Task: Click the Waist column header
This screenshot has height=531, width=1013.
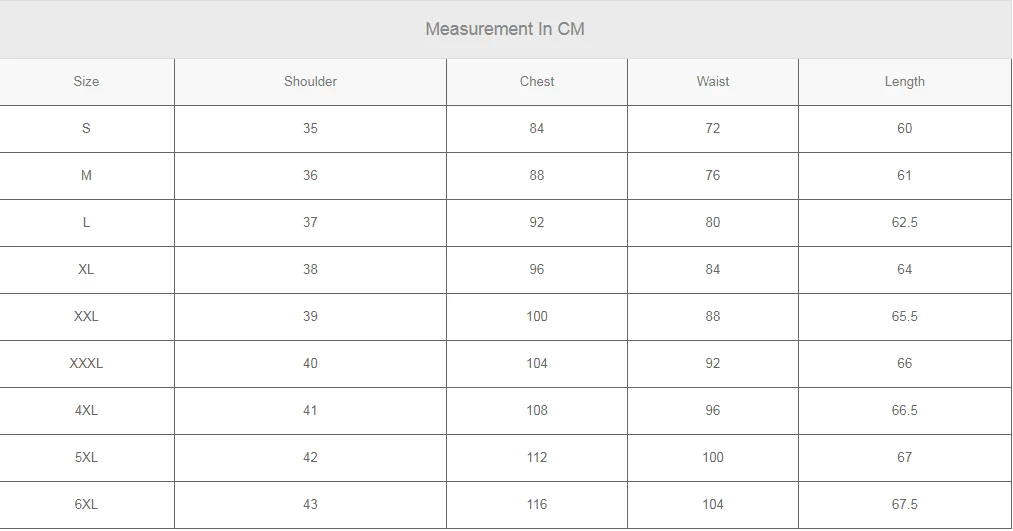Action: pos(713,81)
